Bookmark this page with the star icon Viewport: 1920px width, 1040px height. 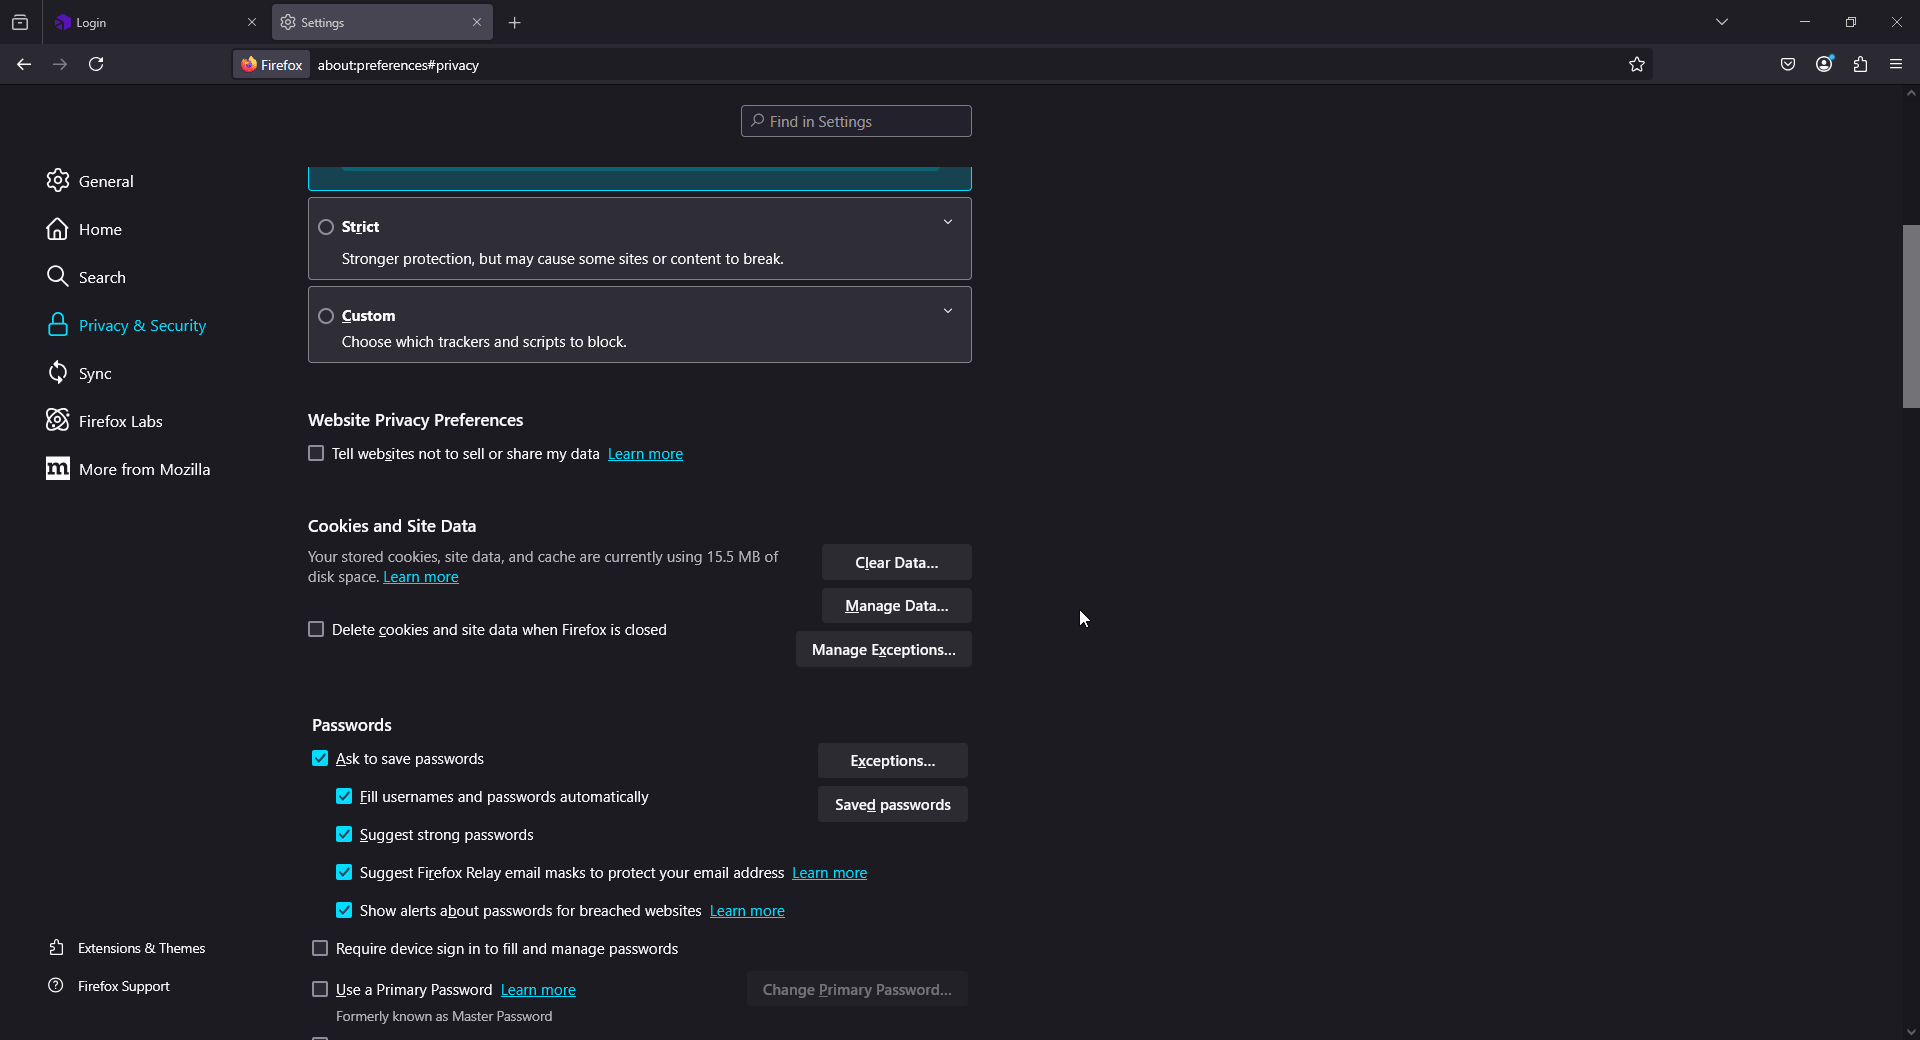point(1637,65)
